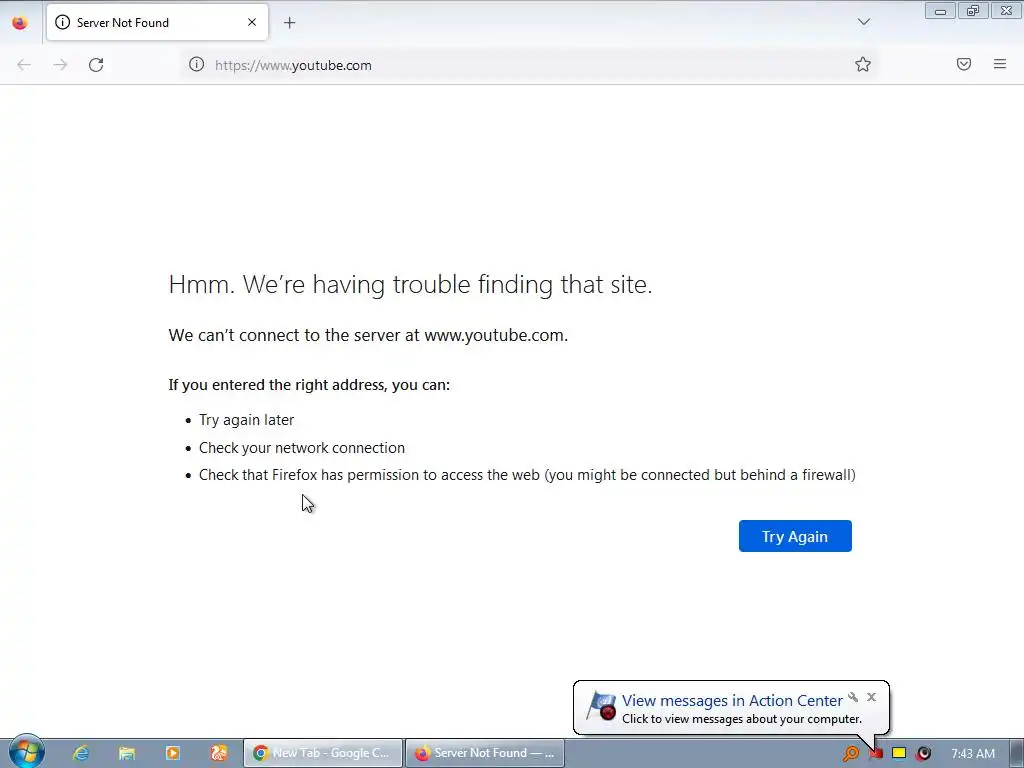Switch to the New Tab Google Chrome window

(323, 753)
